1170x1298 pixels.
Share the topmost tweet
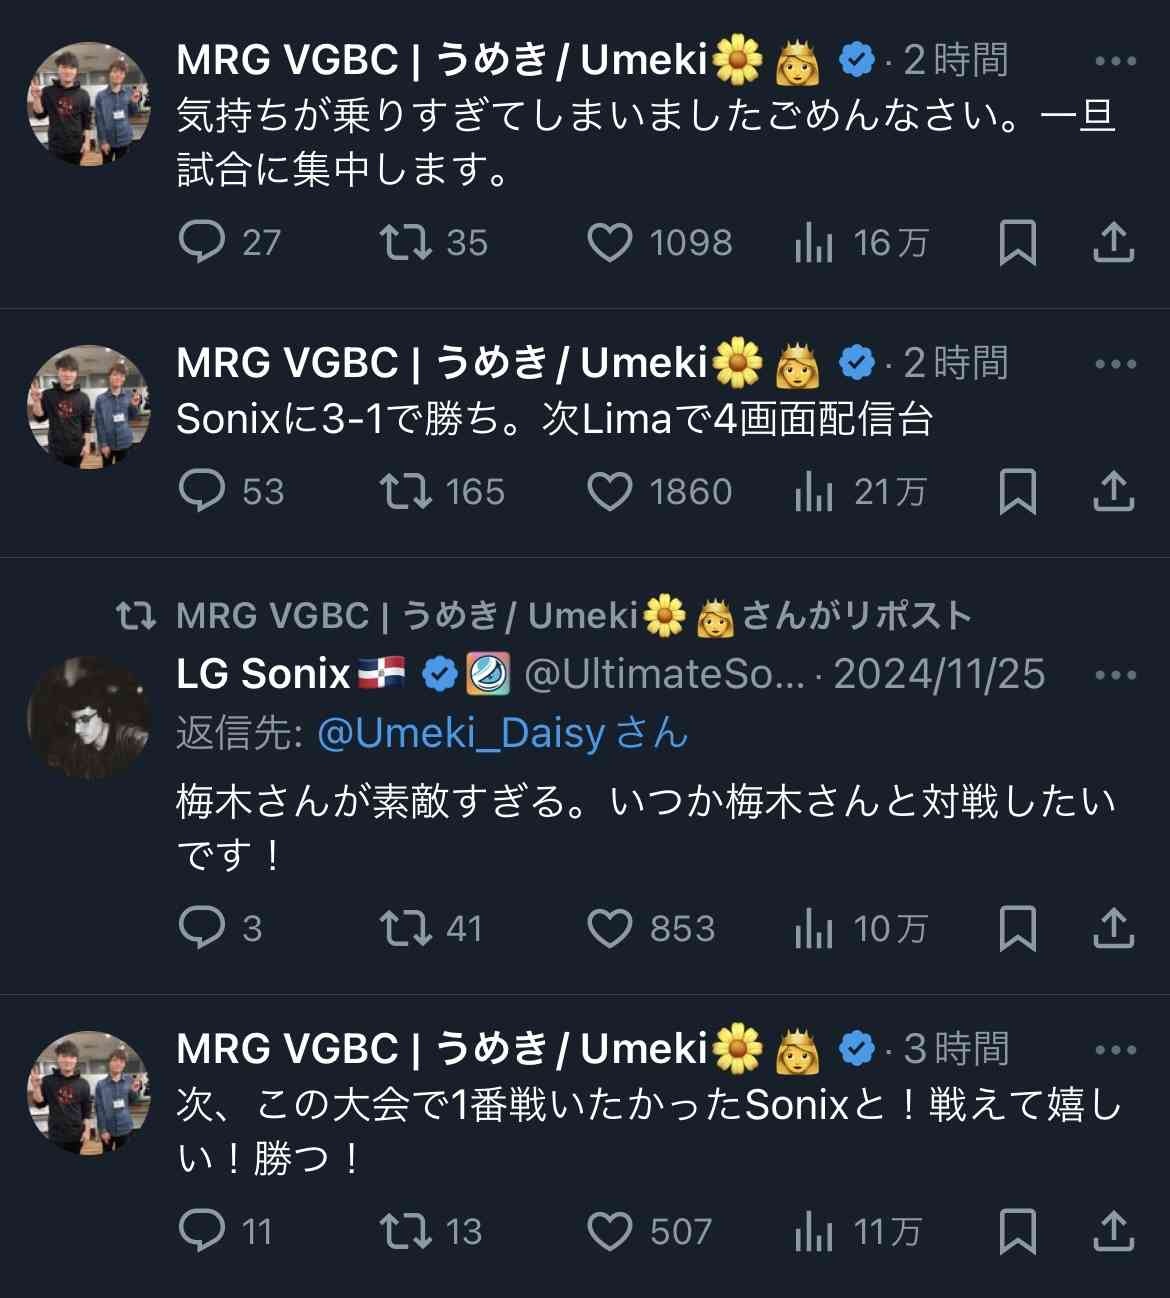coord(1113,242)
